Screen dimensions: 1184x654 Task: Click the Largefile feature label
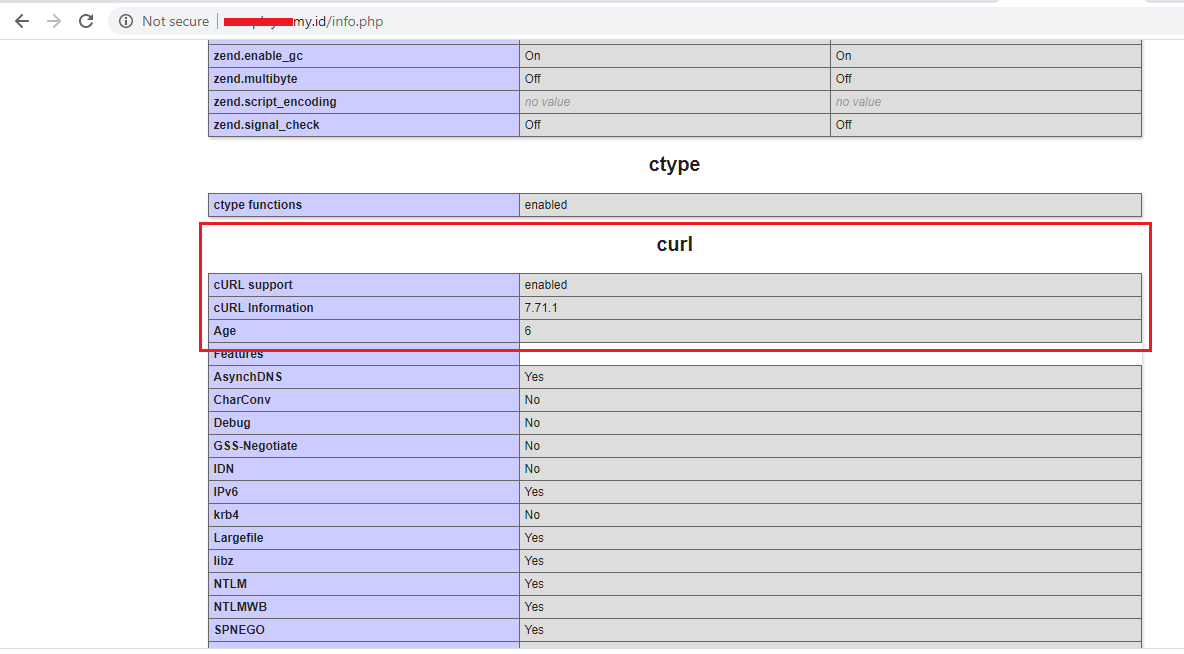[239, 538]
